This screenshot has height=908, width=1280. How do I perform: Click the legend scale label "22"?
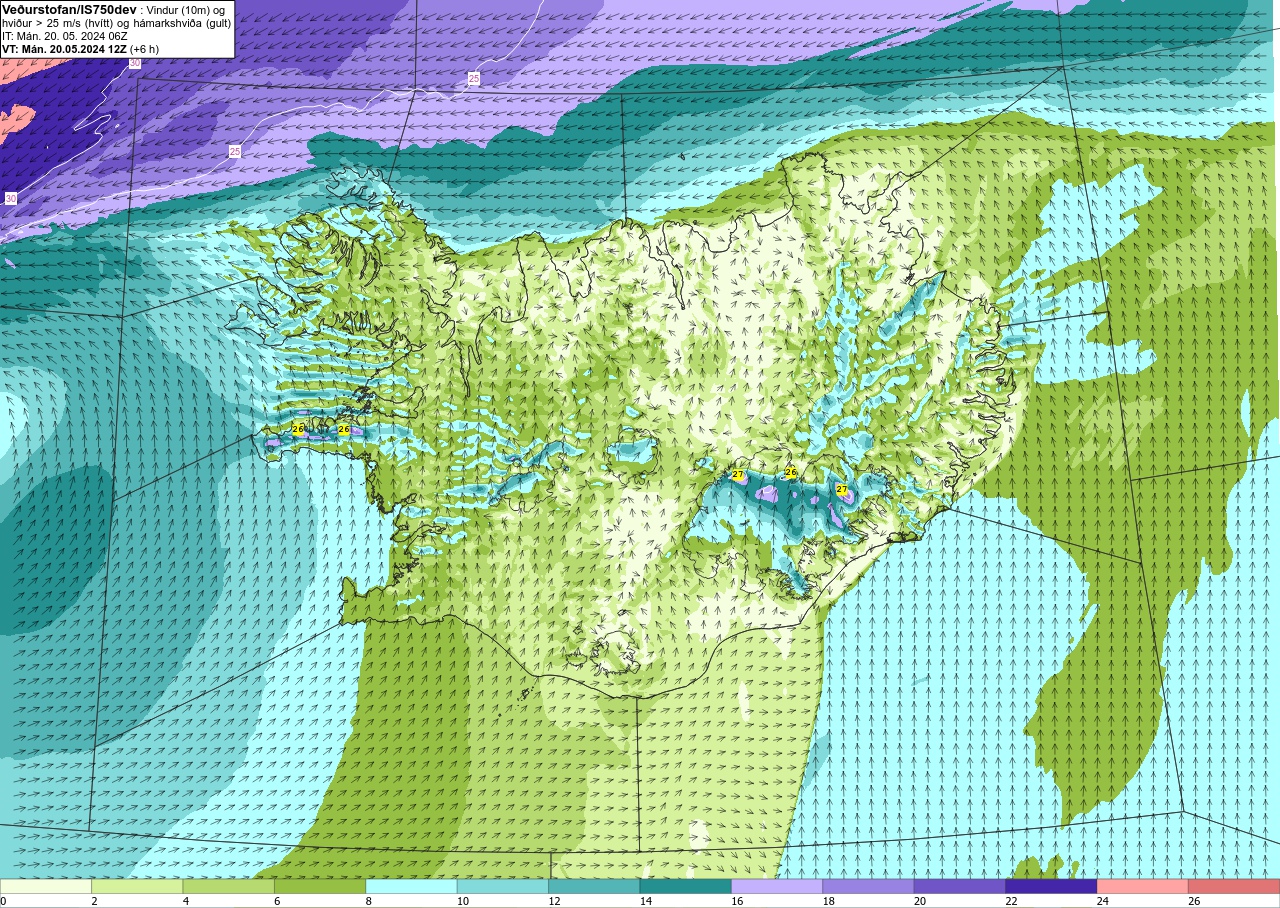coord(1012,901)
